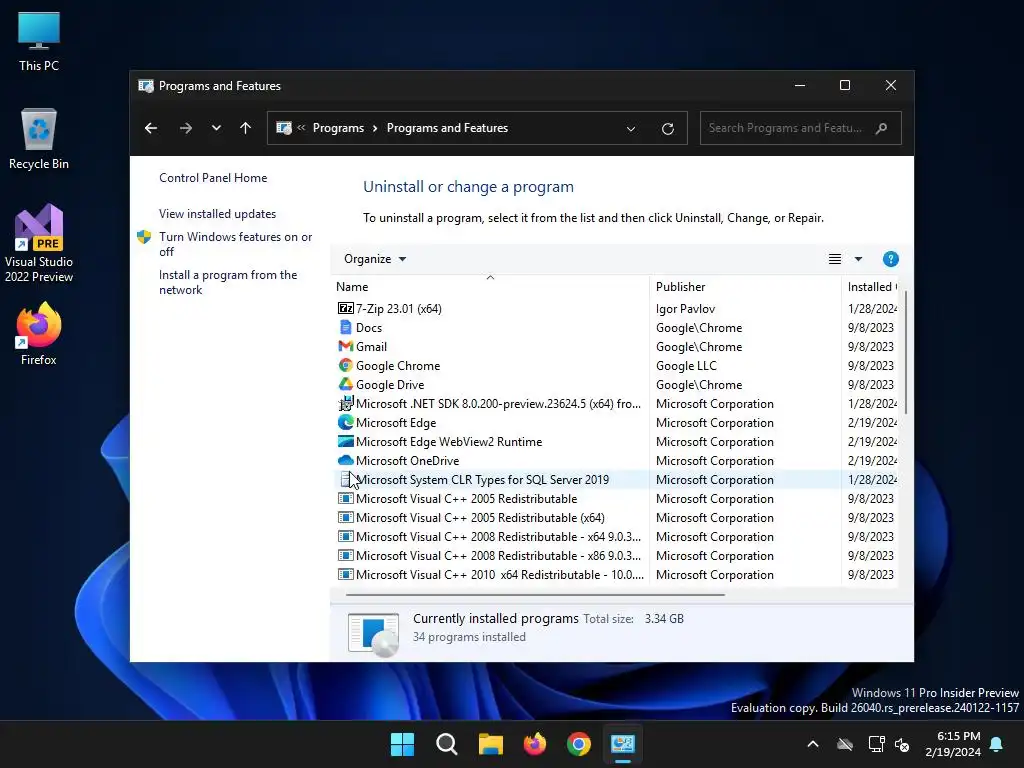1024x768 pixels.
Task: Click Programs and Features breadcrumb
Action: (x=447, y=128)
